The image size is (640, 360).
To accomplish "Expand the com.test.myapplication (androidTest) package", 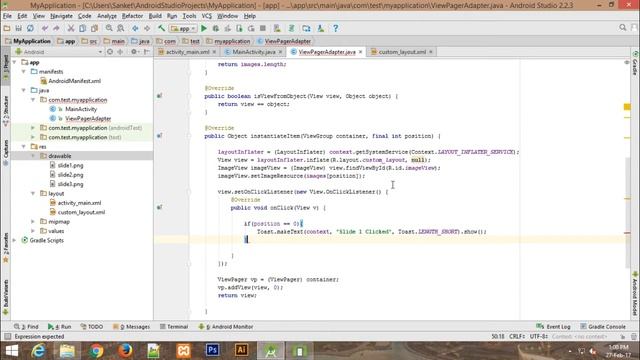I will (x=33, y=128).
